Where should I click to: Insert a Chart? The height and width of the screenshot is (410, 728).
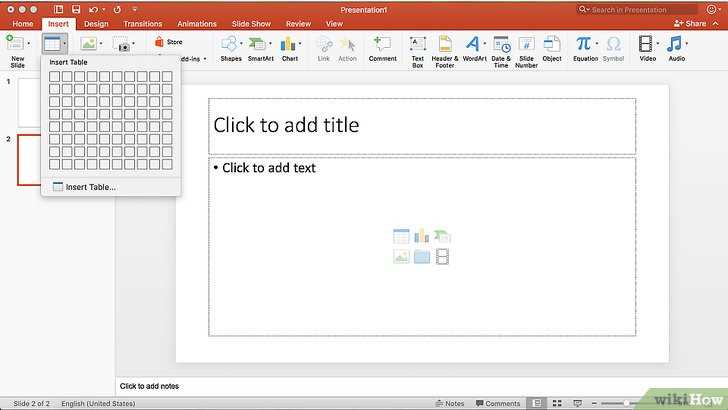[289, 48]
